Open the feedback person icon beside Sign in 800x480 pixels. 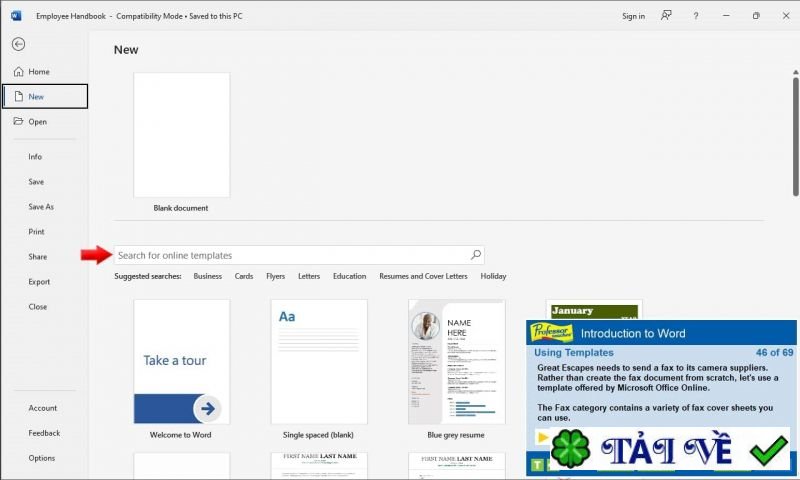(x=666, y=16)
